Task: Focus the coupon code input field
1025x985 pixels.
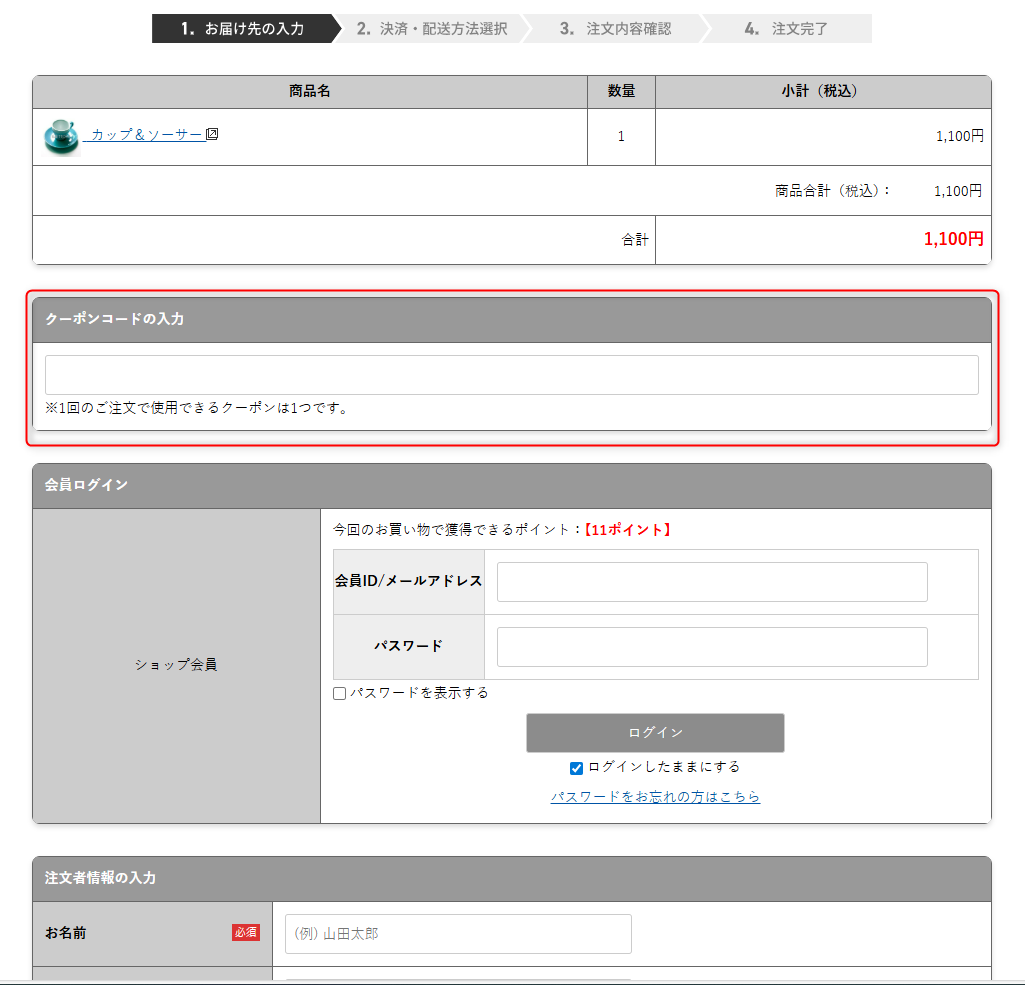Action: pyautogui.click(x=511, y=375)
